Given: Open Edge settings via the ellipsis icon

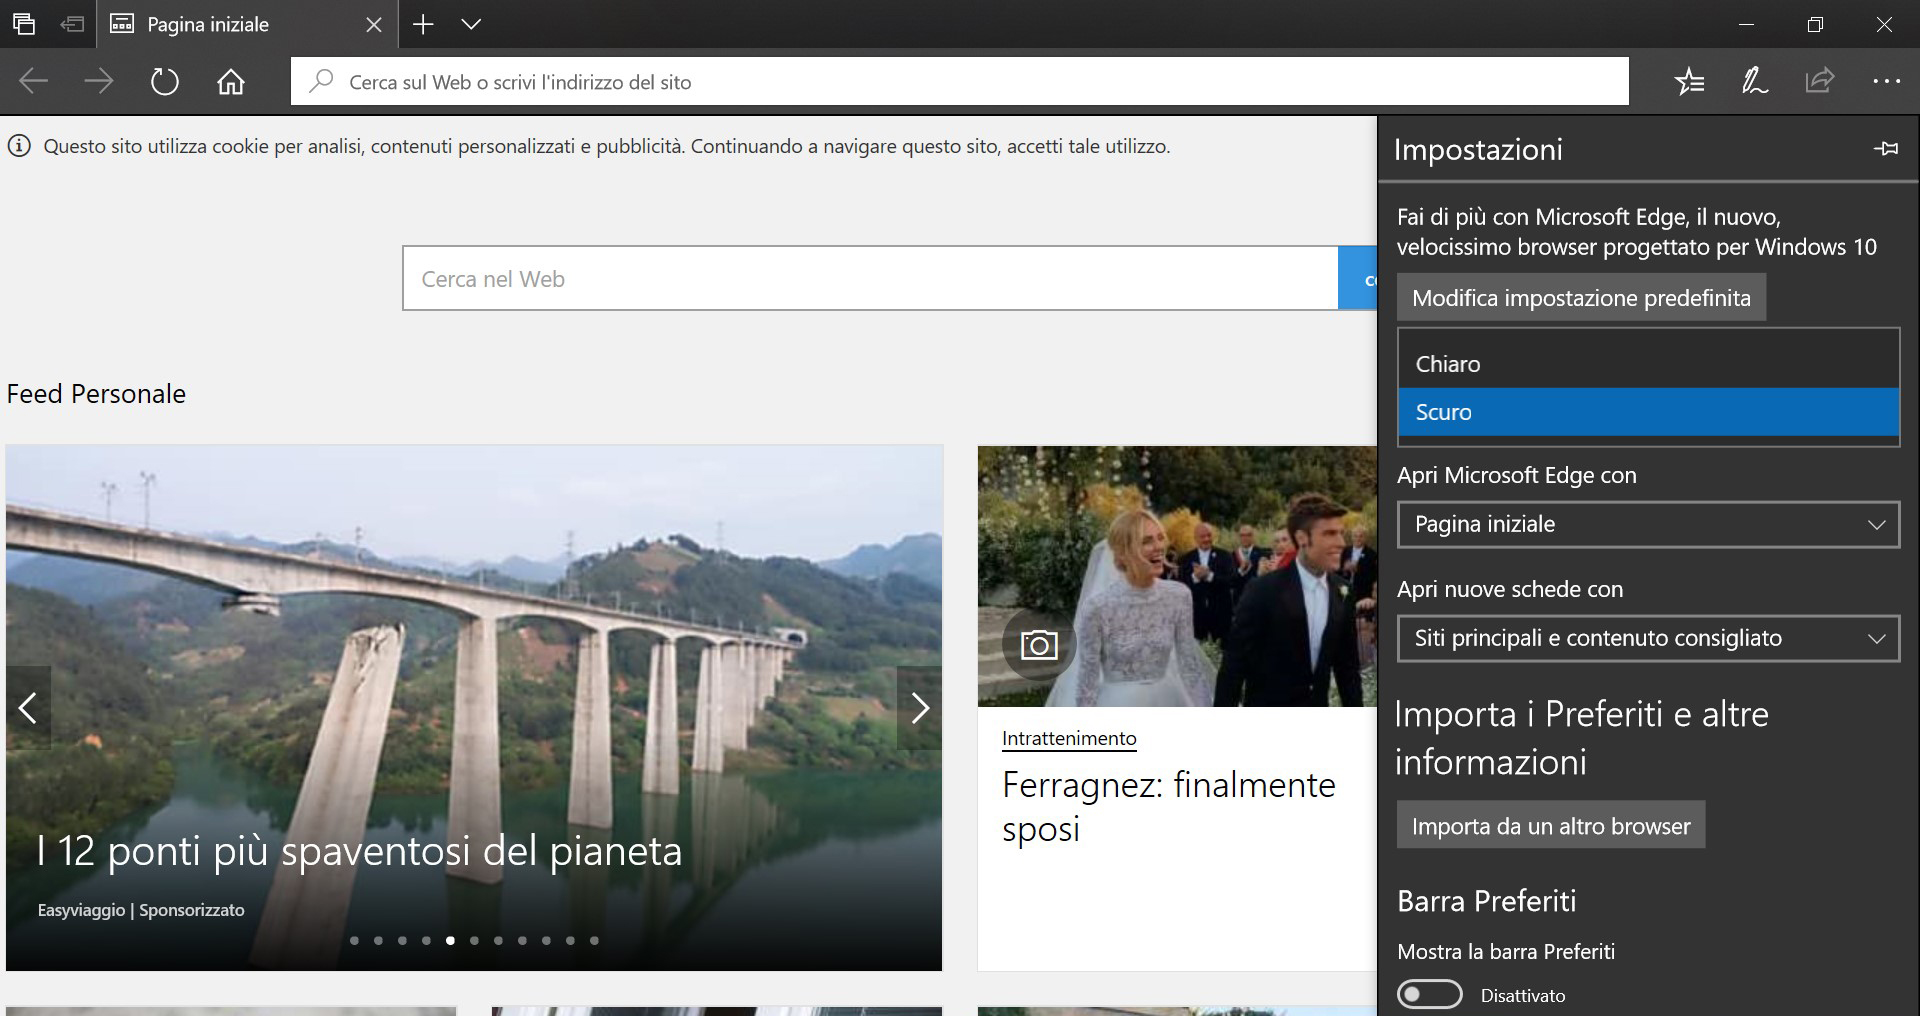Looking at the screenshot, I should [1887, 81].
